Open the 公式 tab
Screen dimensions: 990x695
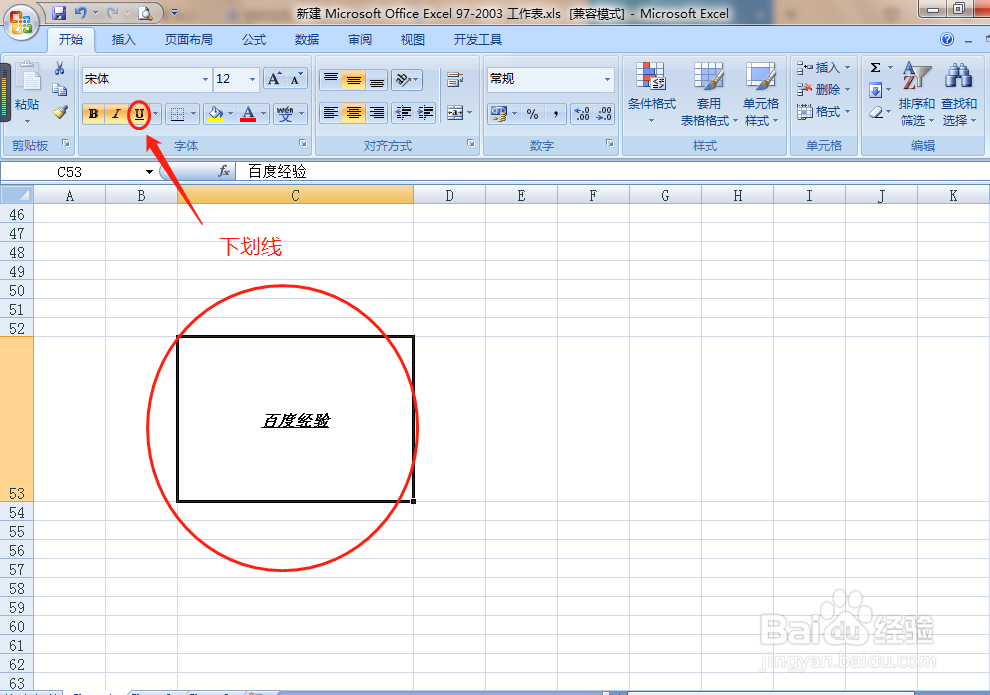254,40
